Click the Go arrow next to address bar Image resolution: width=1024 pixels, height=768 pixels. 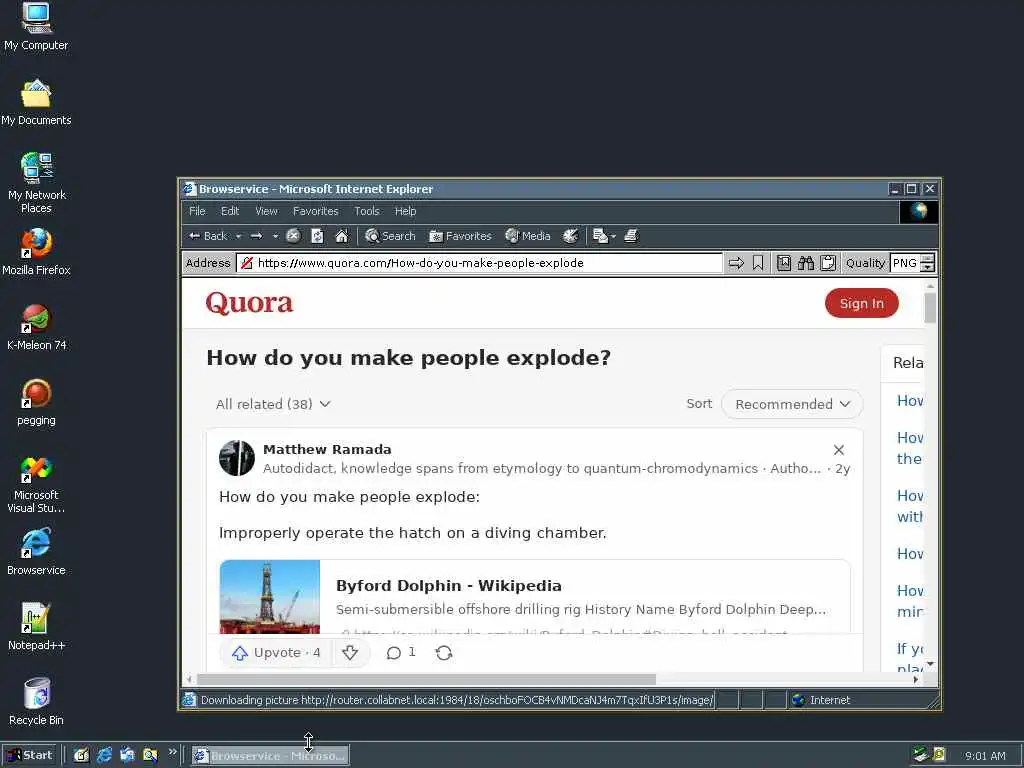tap(736, 263)
